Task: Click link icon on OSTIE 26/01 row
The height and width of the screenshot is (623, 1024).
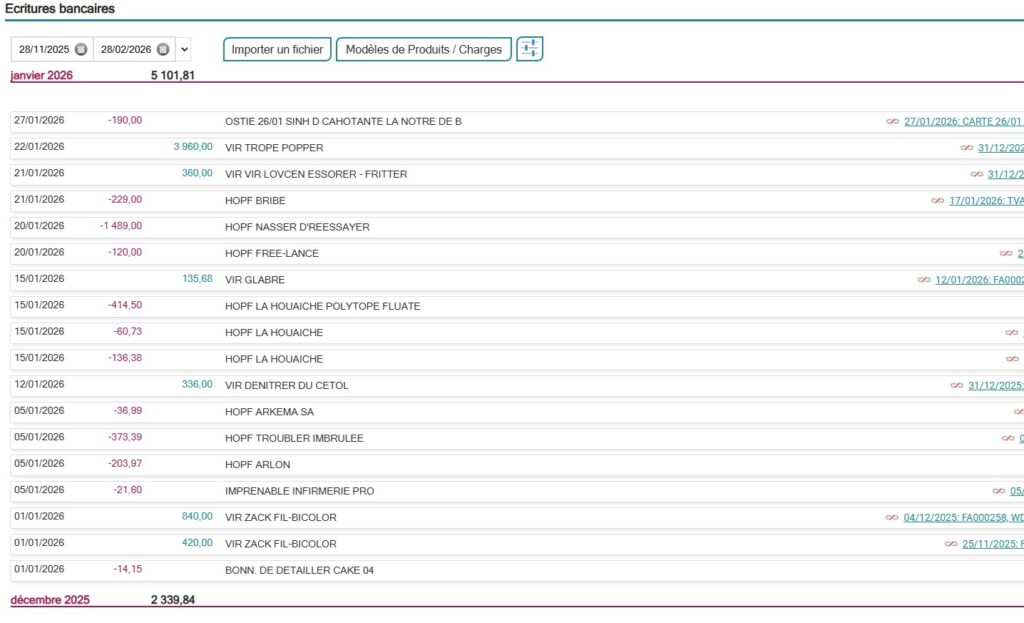Action: (x=892, y=122)
